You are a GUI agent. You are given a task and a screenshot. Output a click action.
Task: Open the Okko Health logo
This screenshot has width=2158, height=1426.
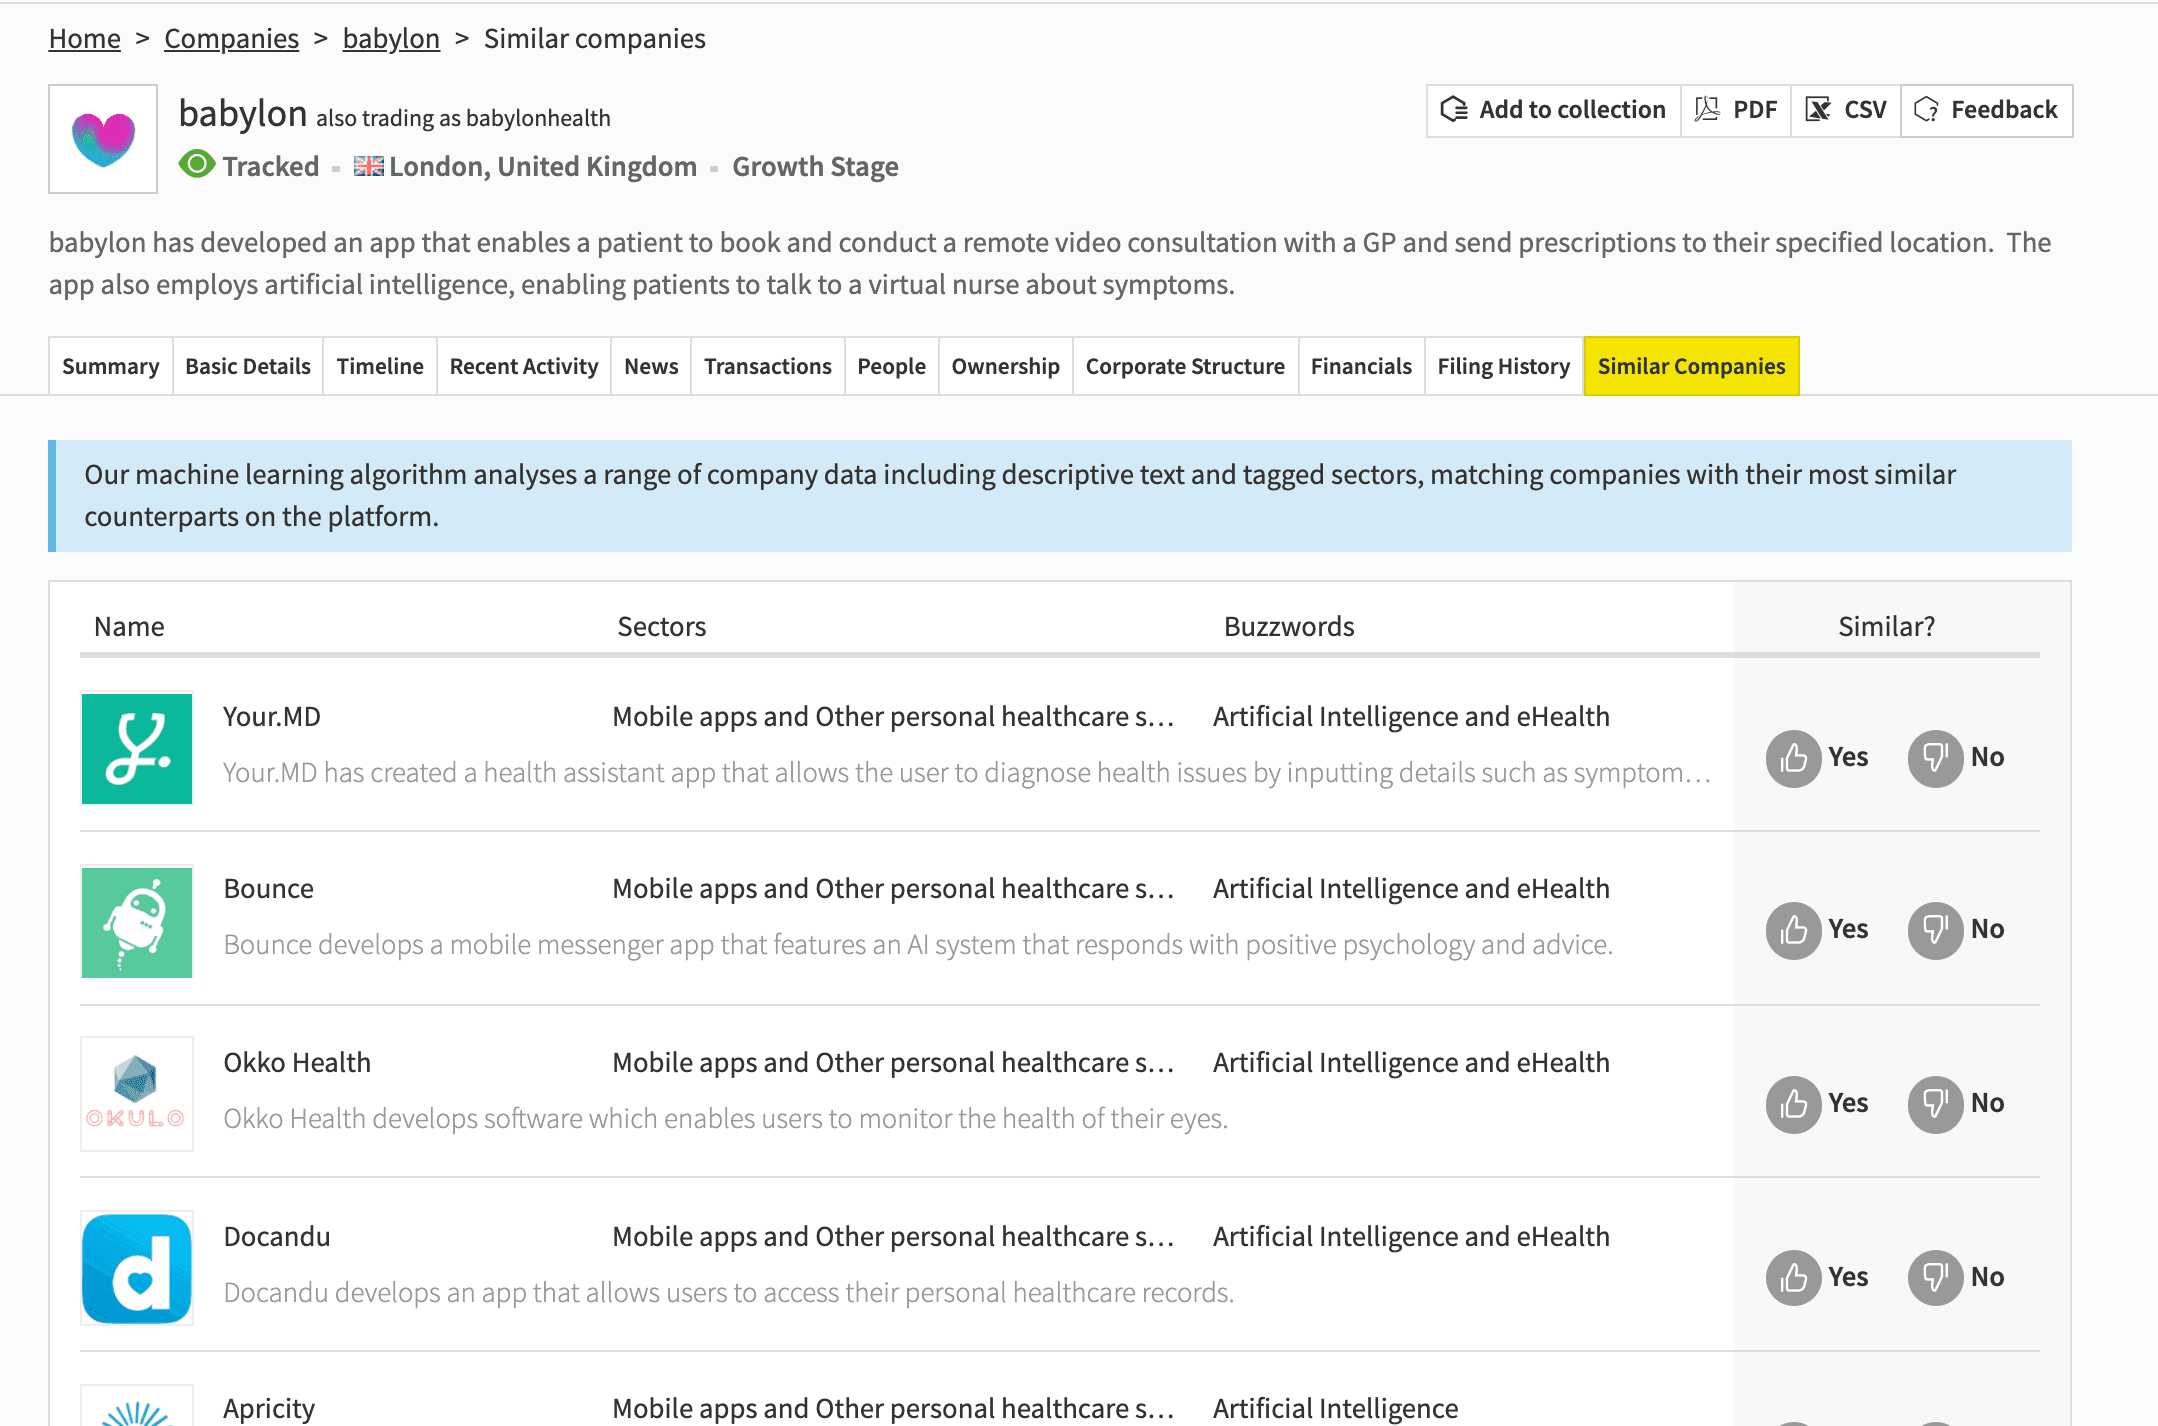(137, 1094)
